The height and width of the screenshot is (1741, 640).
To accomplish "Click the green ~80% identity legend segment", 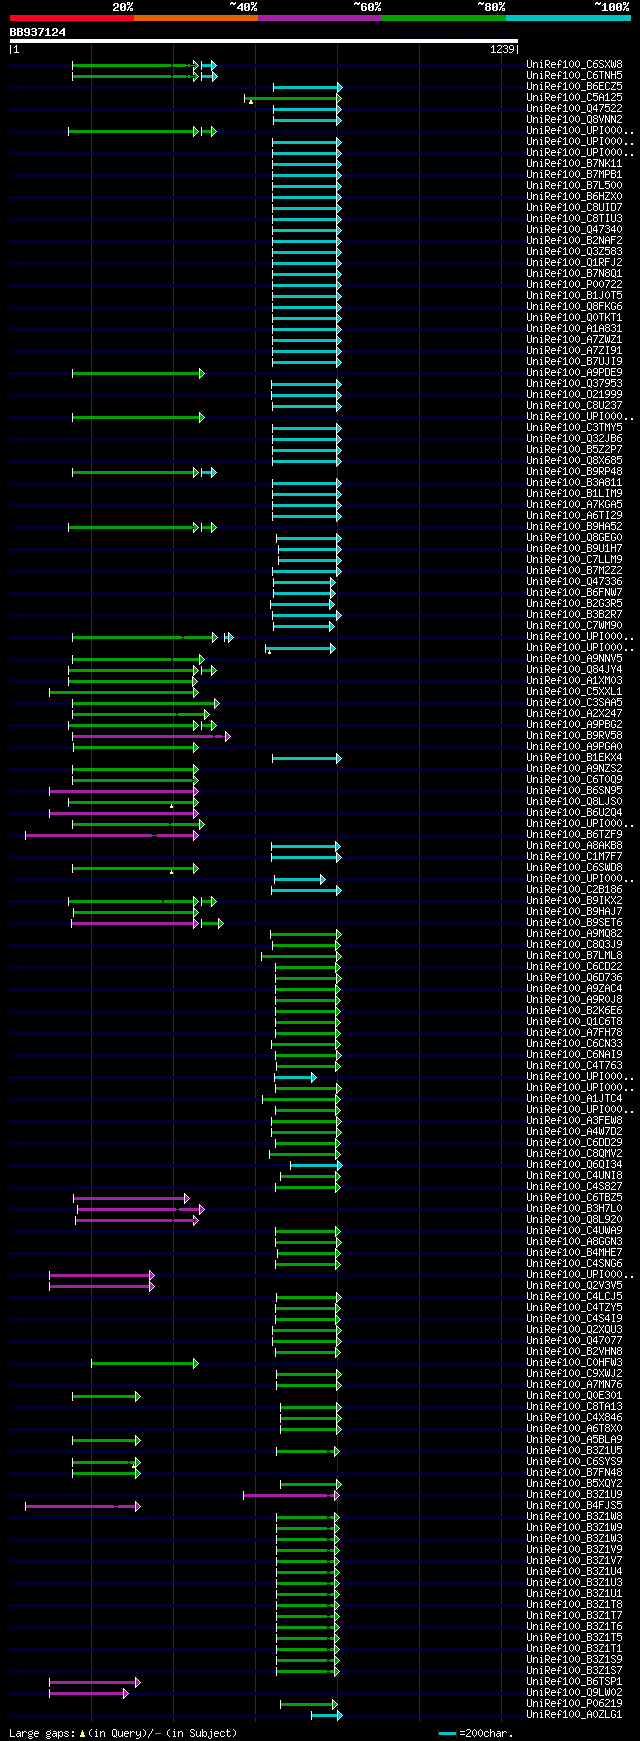I will click(x=444, y=18).
